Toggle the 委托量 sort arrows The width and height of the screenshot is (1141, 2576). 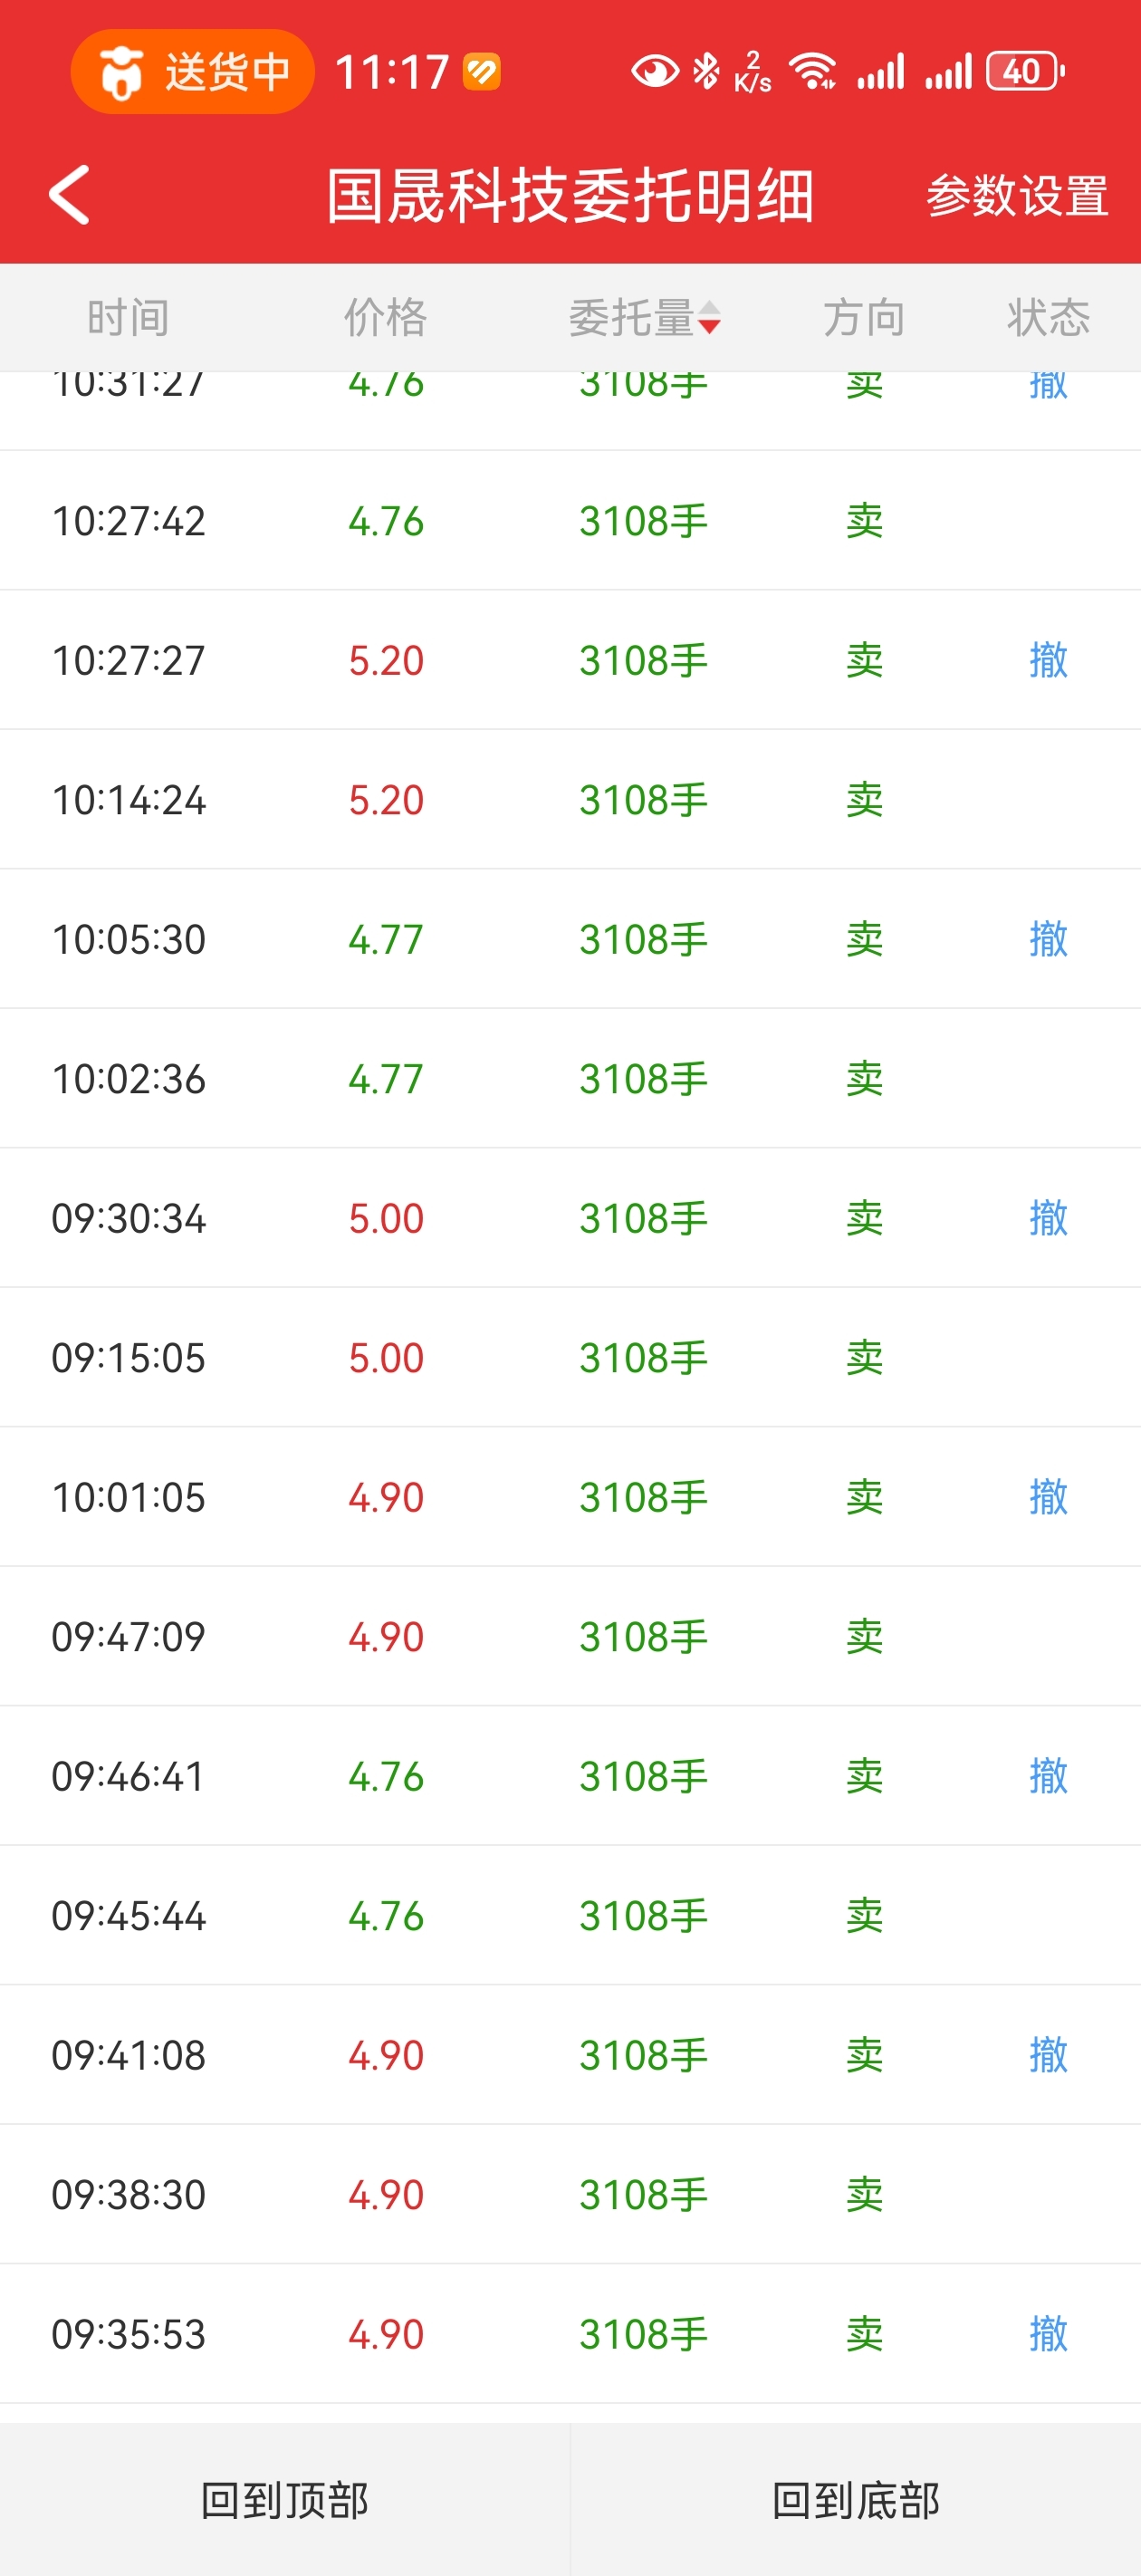pyautogui.click(x=709, y=318)
